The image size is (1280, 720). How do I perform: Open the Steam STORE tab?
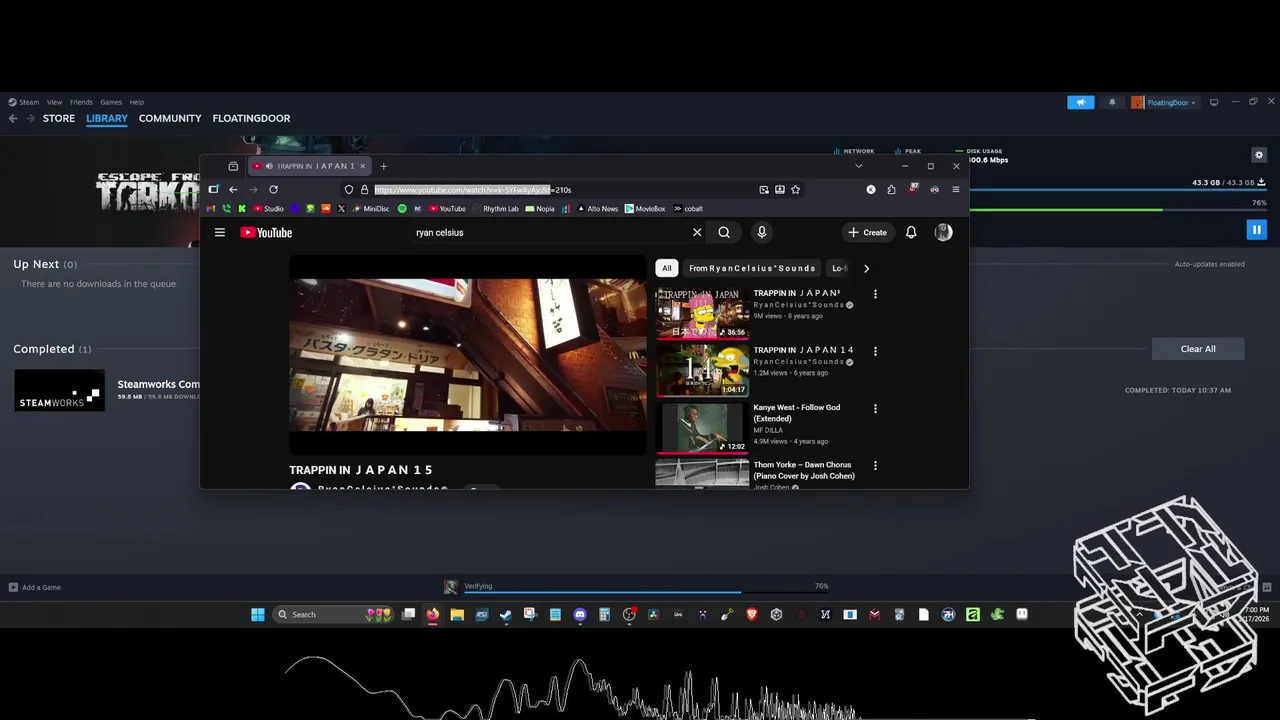(59, 118)
